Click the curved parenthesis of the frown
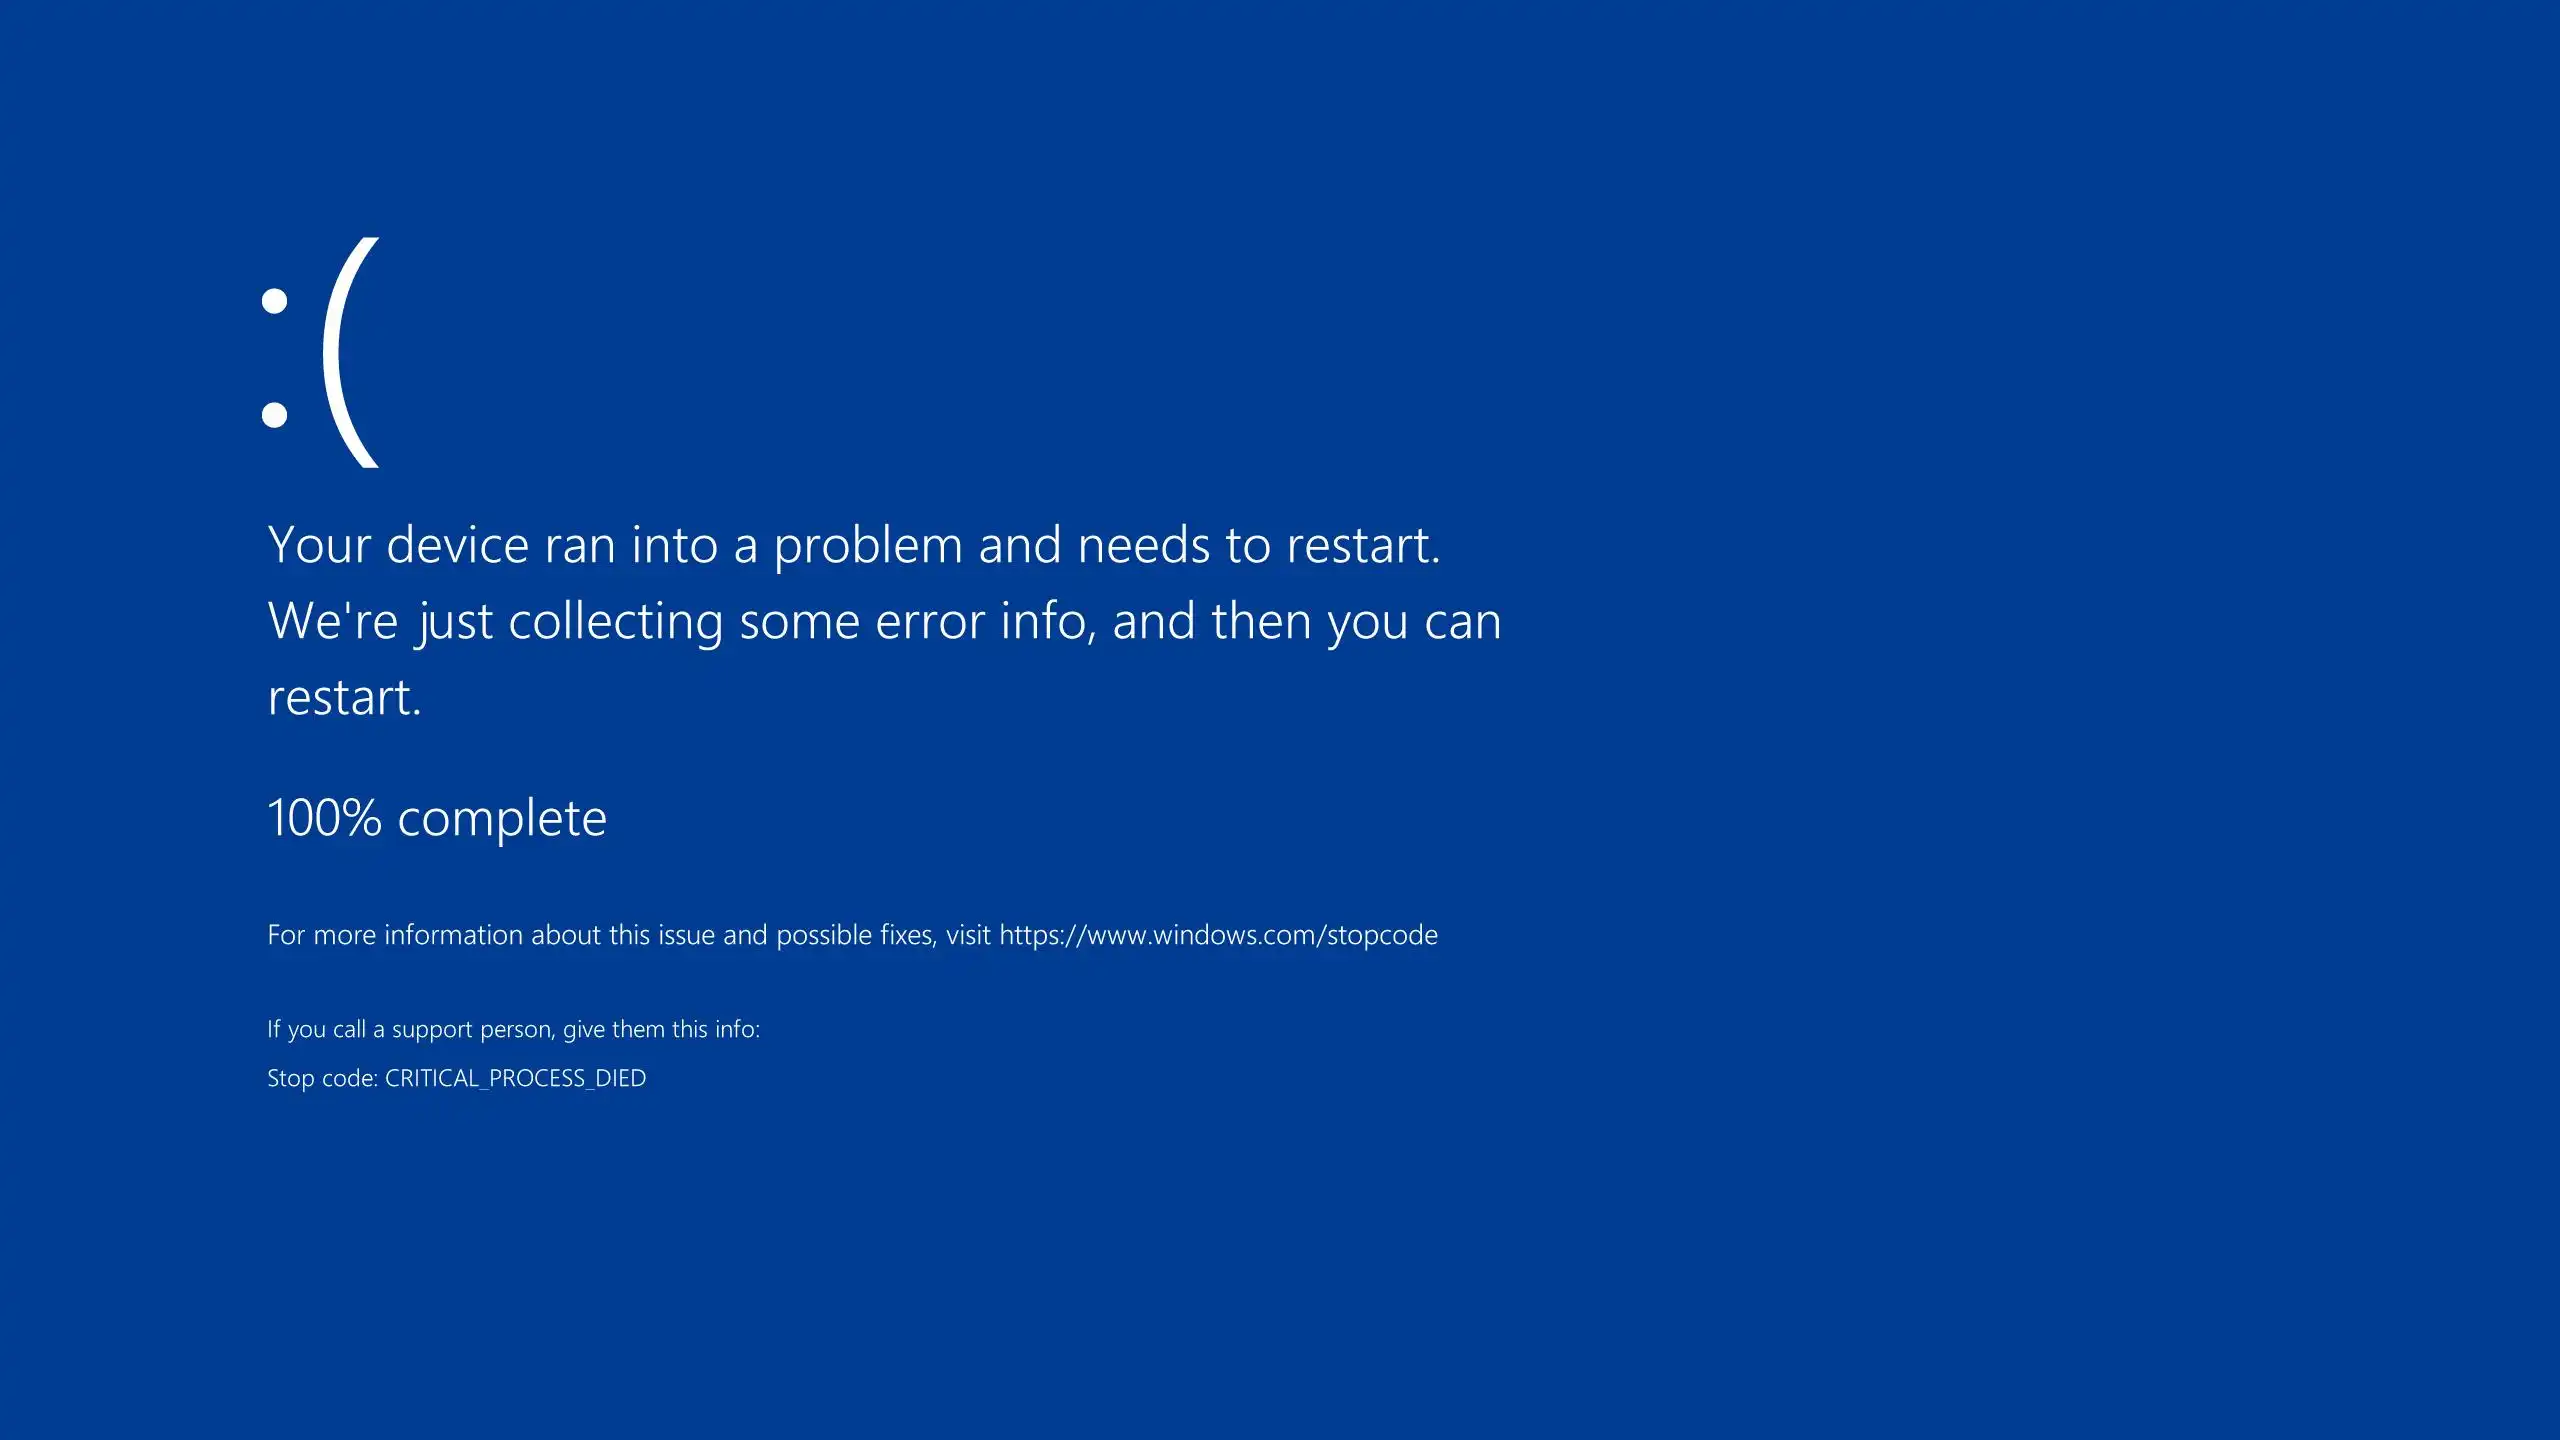Screen dimensions: 2560x1440 (x=351, y=352)
